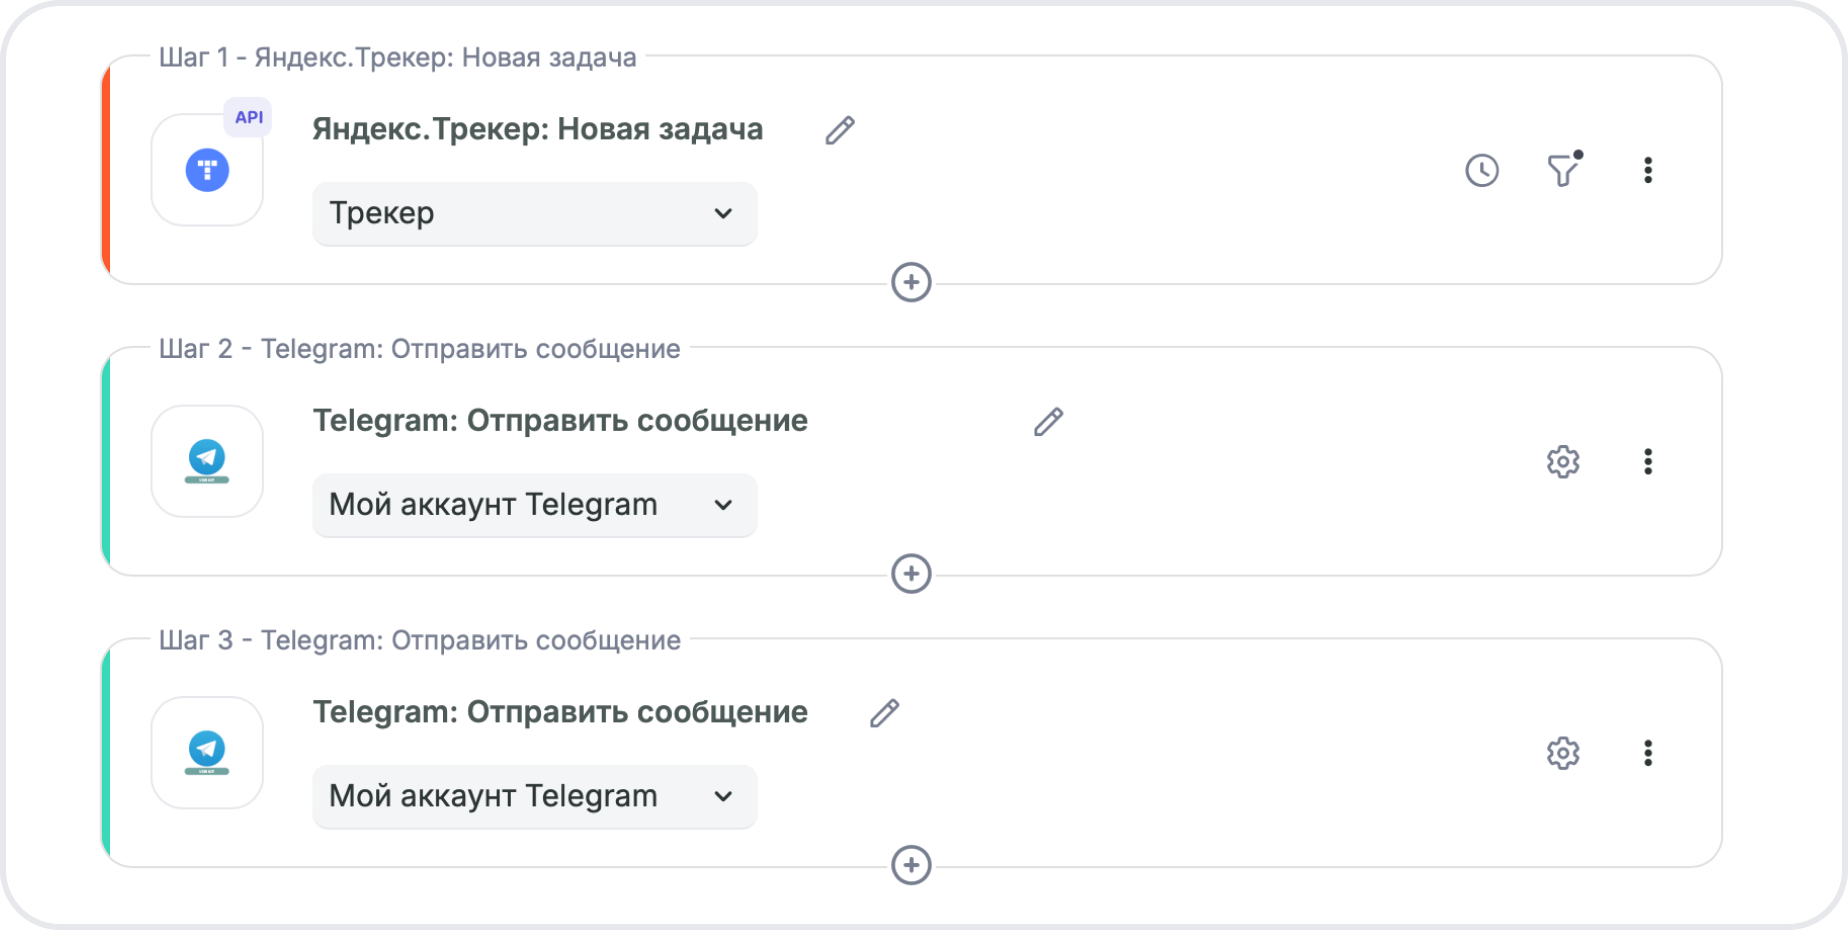
Task: Click Step 3 heading Telegram: Отправить сообщение
Action: 560,713
